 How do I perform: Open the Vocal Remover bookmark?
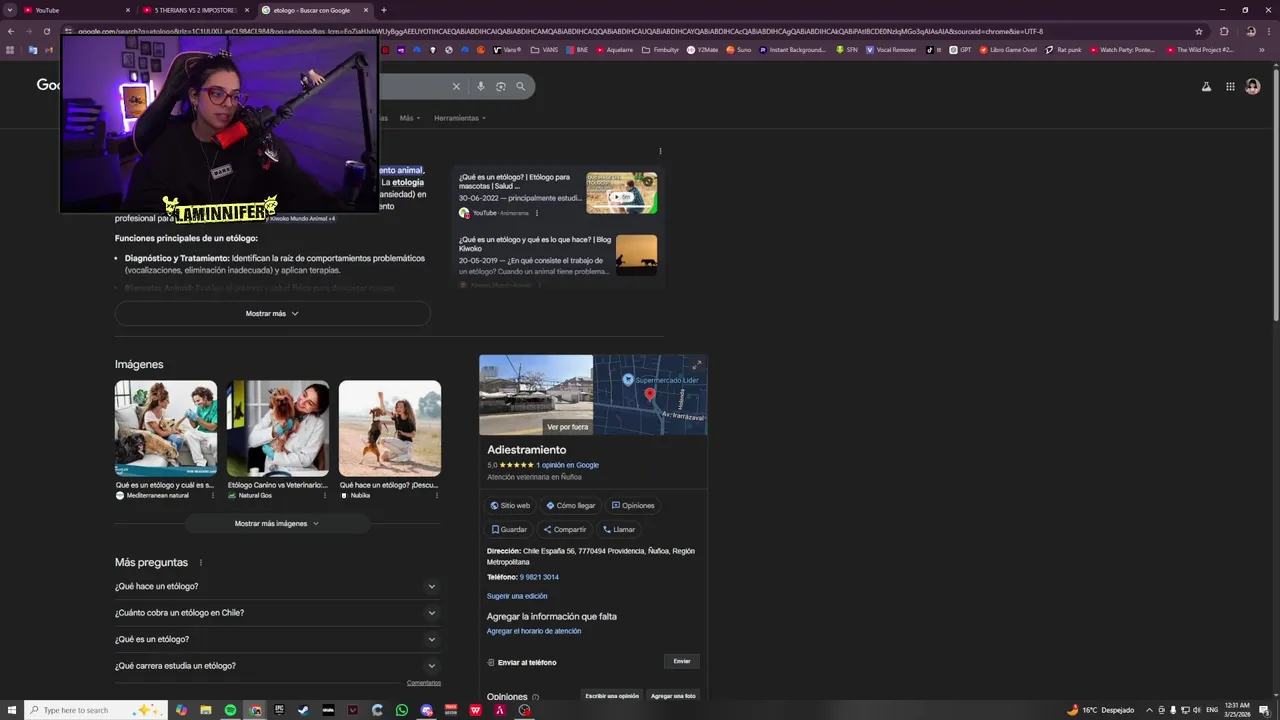891,50
